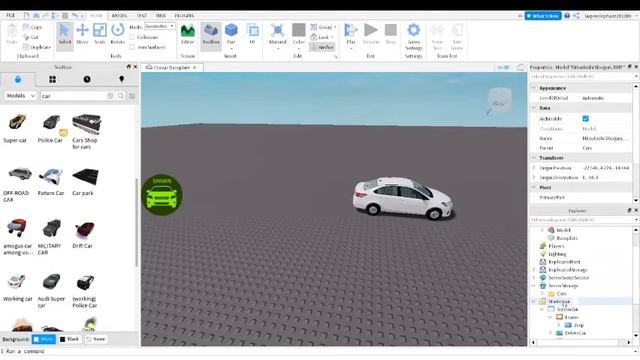
Task: Open the Toolbox Inventory grid icon
Action: pyautogui.click(x=53, y=79)
